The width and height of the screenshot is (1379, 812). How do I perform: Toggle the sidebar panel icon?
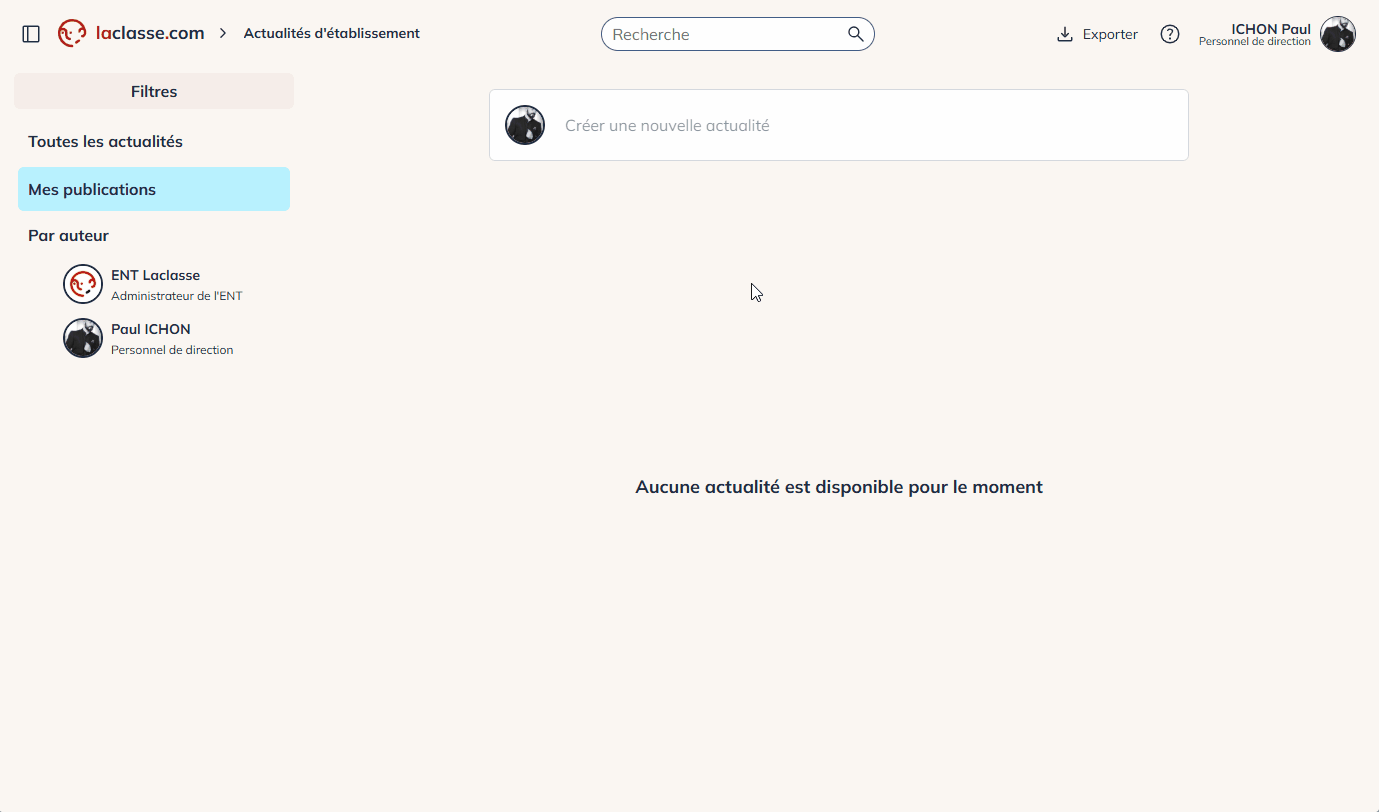pyautogui.click(x=31, y=34)
